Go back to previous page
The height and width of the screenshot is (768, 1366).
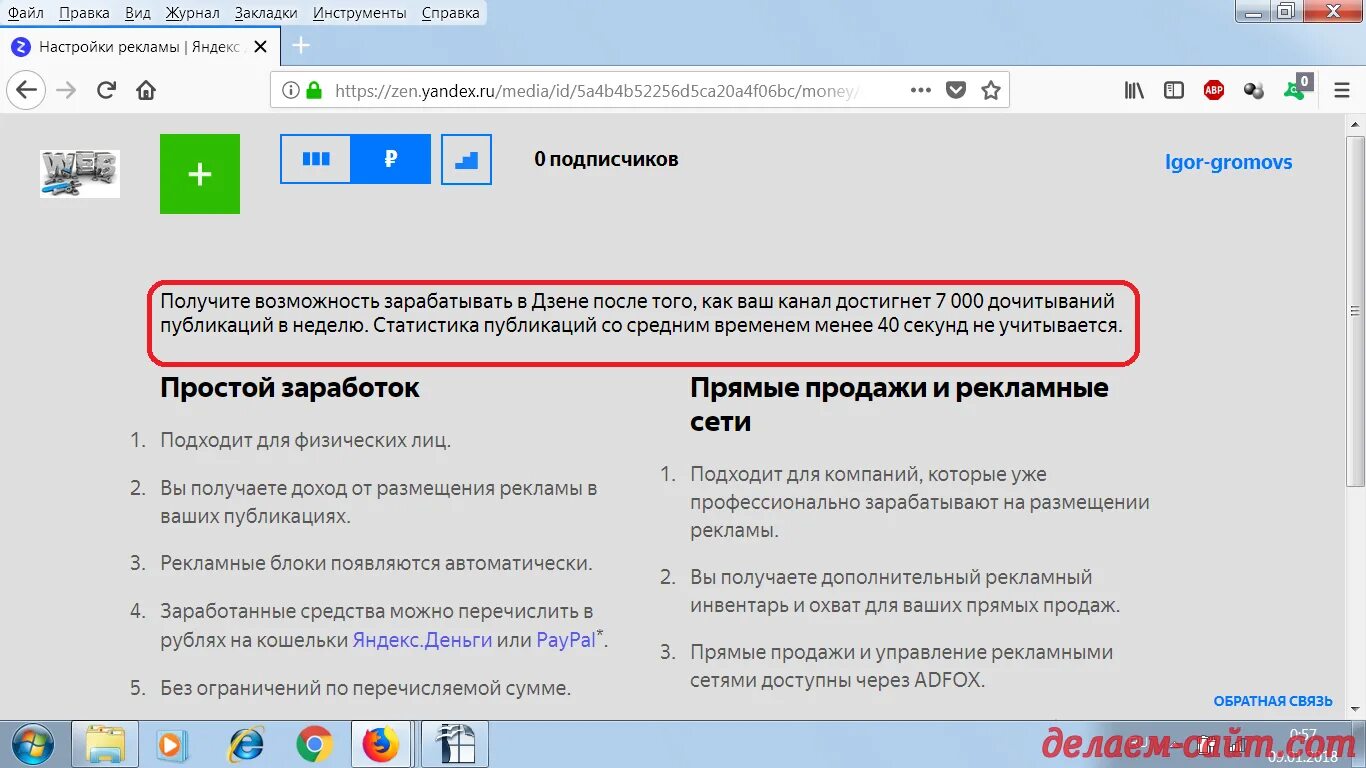coord(26,90)
